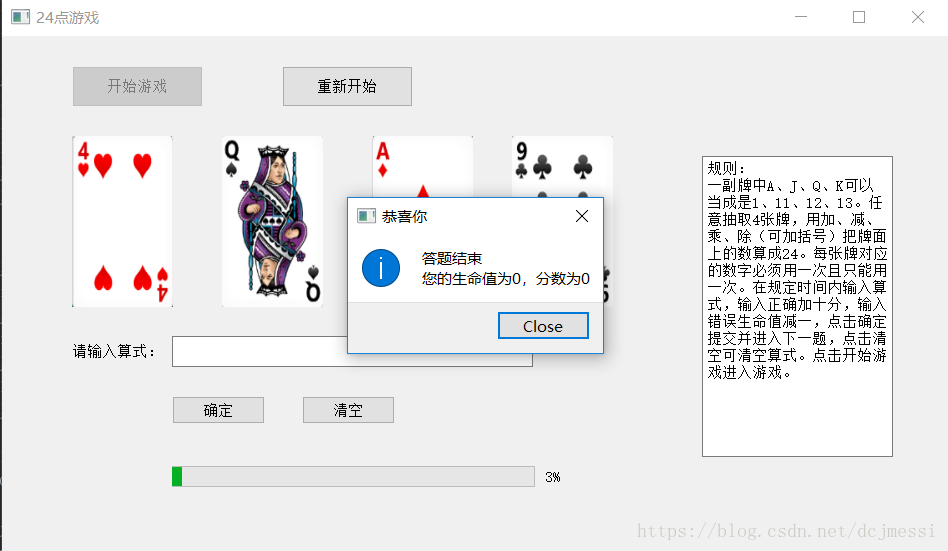Click the Close button in the dialog
The image size is (948, 551).
pos(543,326)
